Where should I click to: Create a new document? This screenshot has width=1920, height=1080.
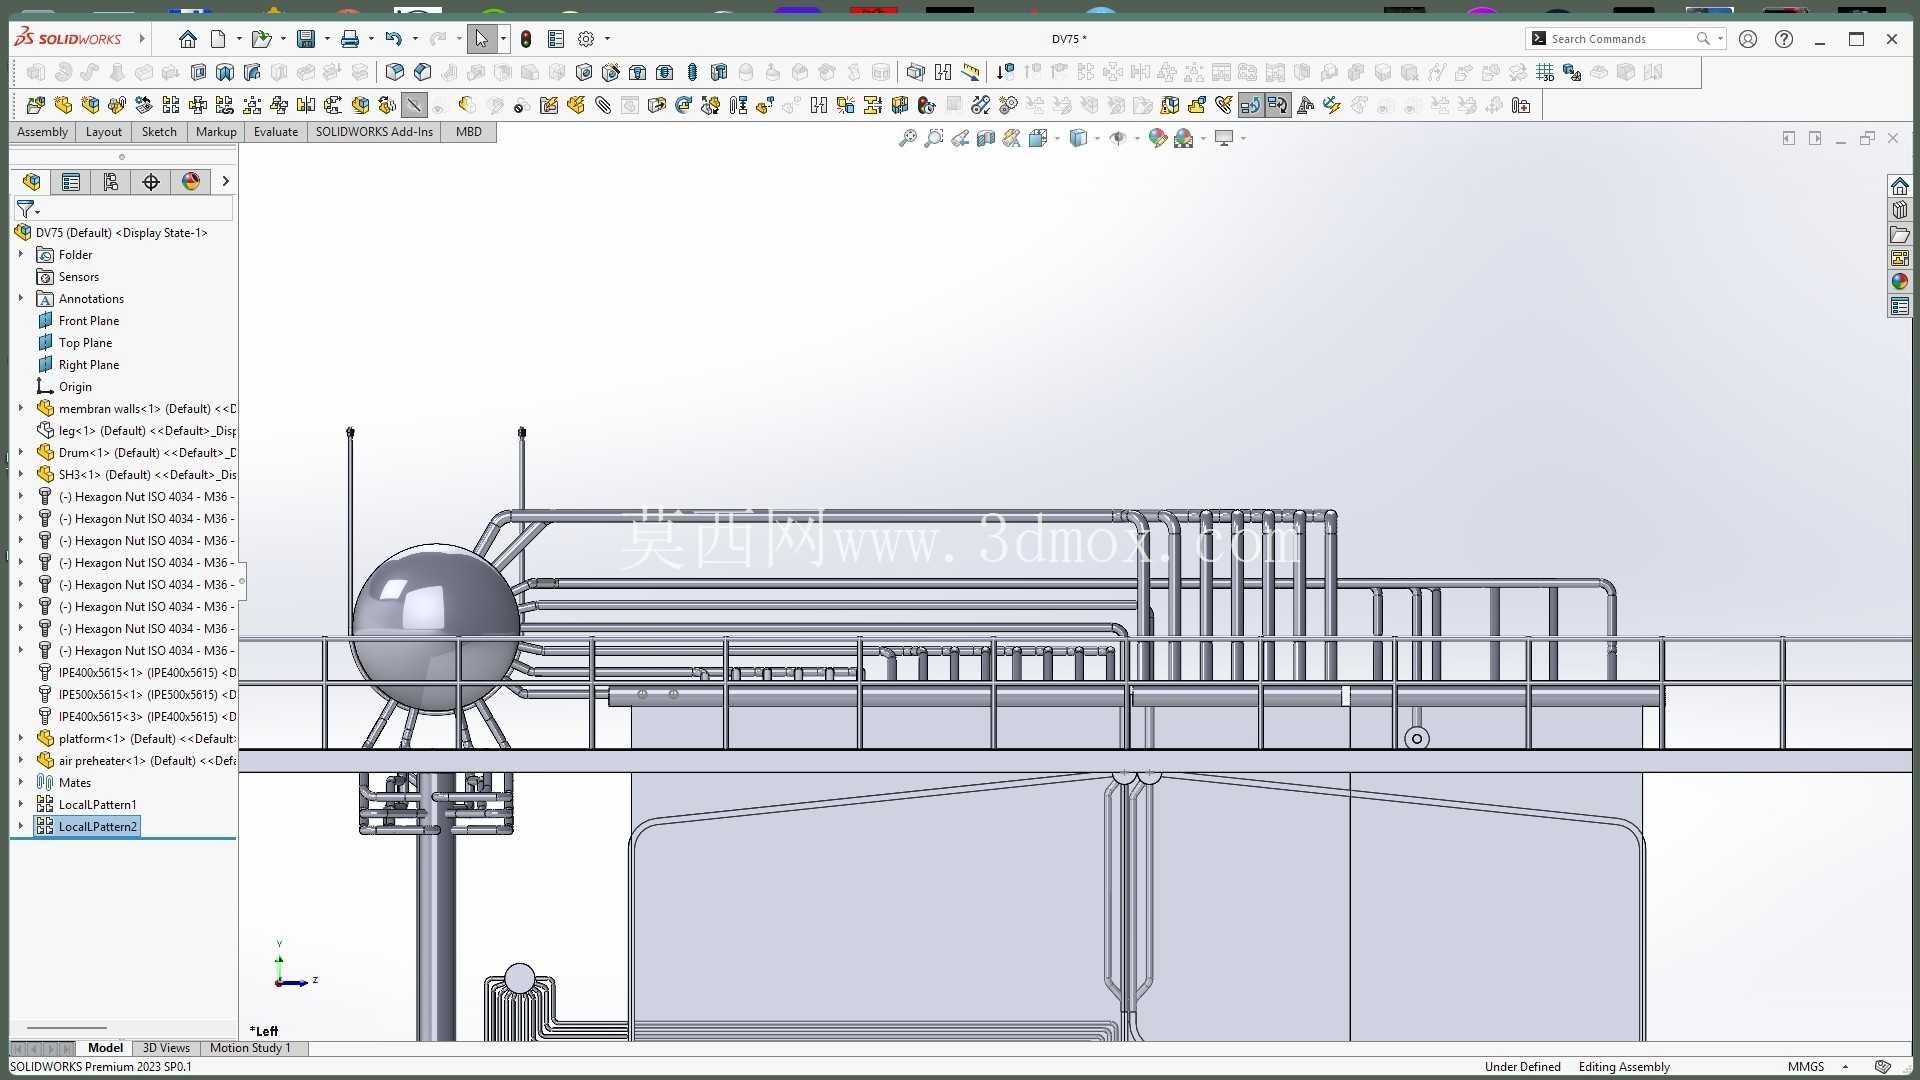coord(218,39)
